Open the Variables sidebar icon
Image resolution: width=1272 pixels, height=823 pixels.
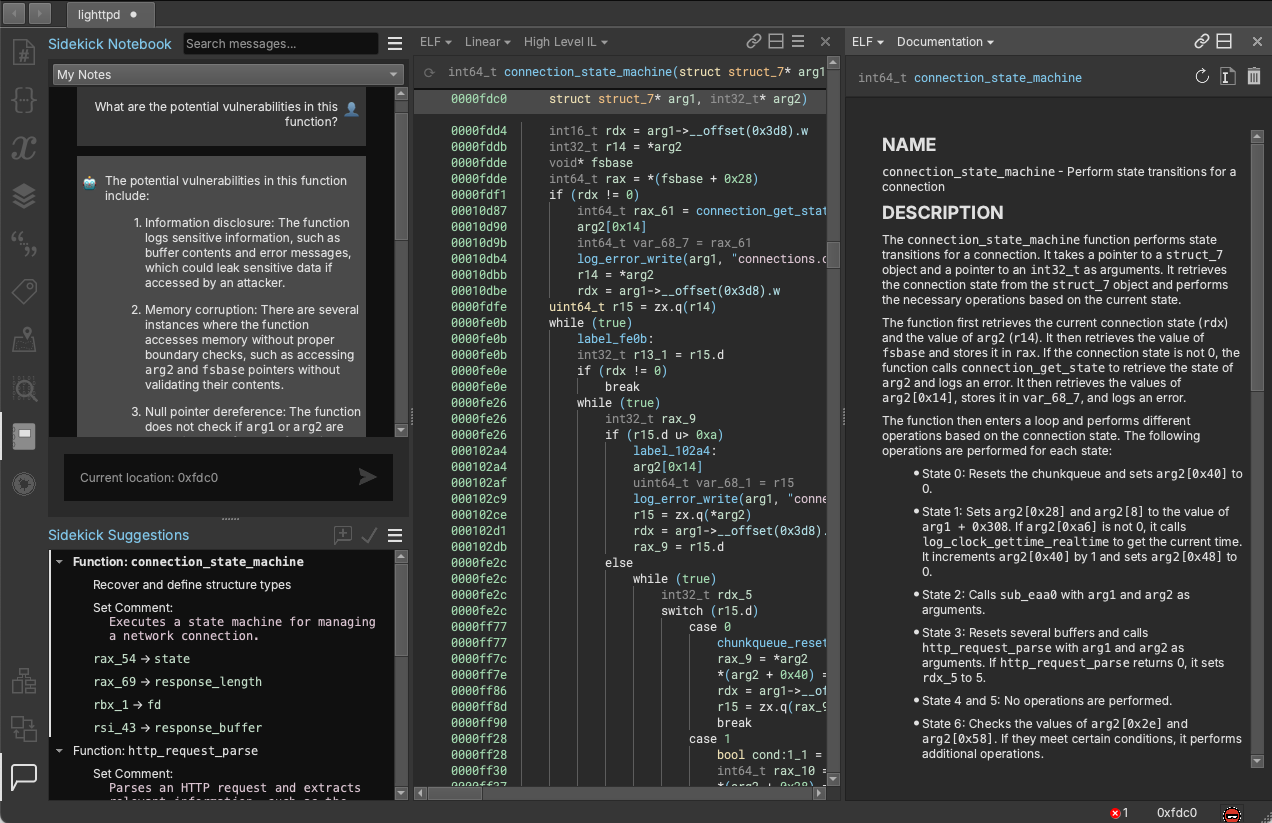pos(24,148)
